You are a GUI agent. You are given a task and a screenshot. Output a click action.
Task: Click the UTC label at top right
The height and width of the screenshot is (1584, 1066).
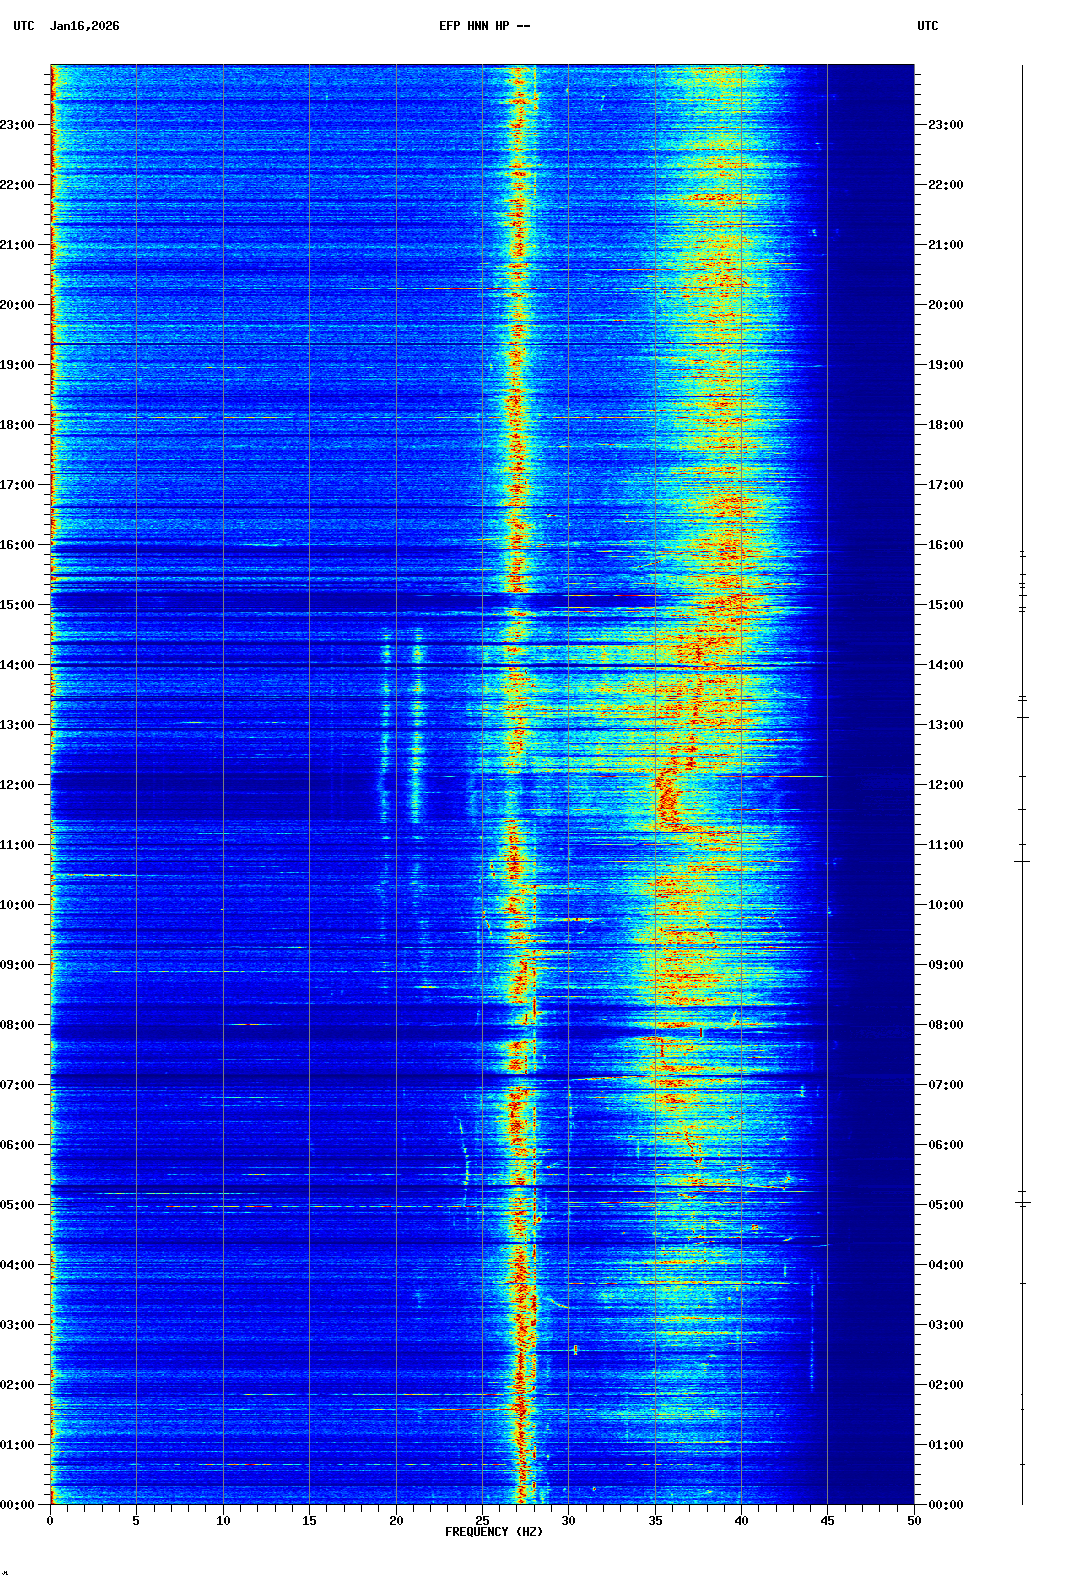(x=927, y=26)
